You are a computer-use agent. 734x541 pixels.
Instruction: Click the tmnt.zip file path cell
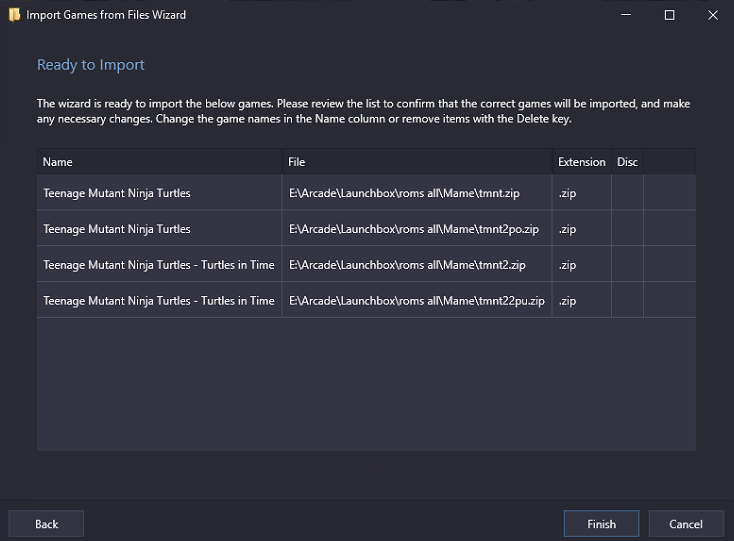pyautogui.click(x=417, y=193)
